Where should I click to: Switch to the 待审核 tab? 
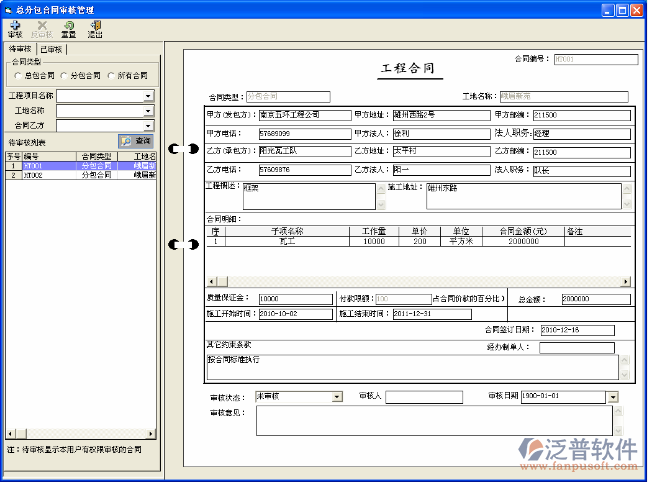20,49
